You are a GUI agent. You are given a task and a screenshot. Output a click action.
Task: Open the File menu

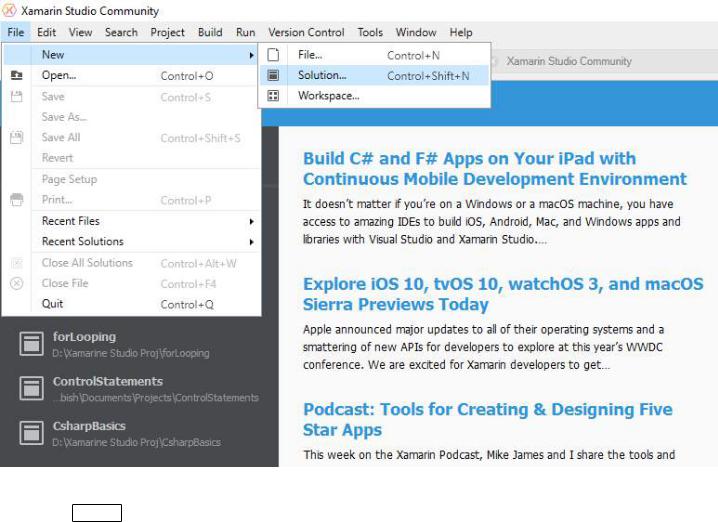point(16,33)
